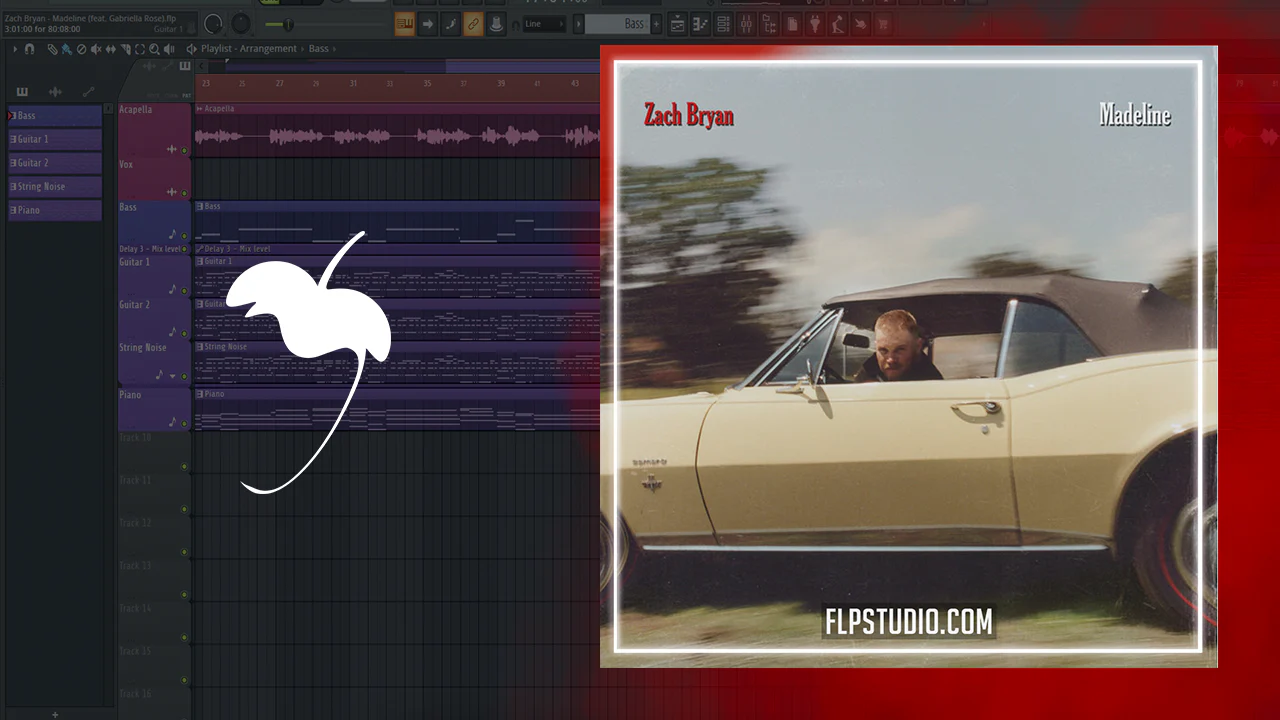Screen dimensions: 1280x720
Task: Click the scroll arrow right of Bass in the picker
Action: (x=108, y=108)
